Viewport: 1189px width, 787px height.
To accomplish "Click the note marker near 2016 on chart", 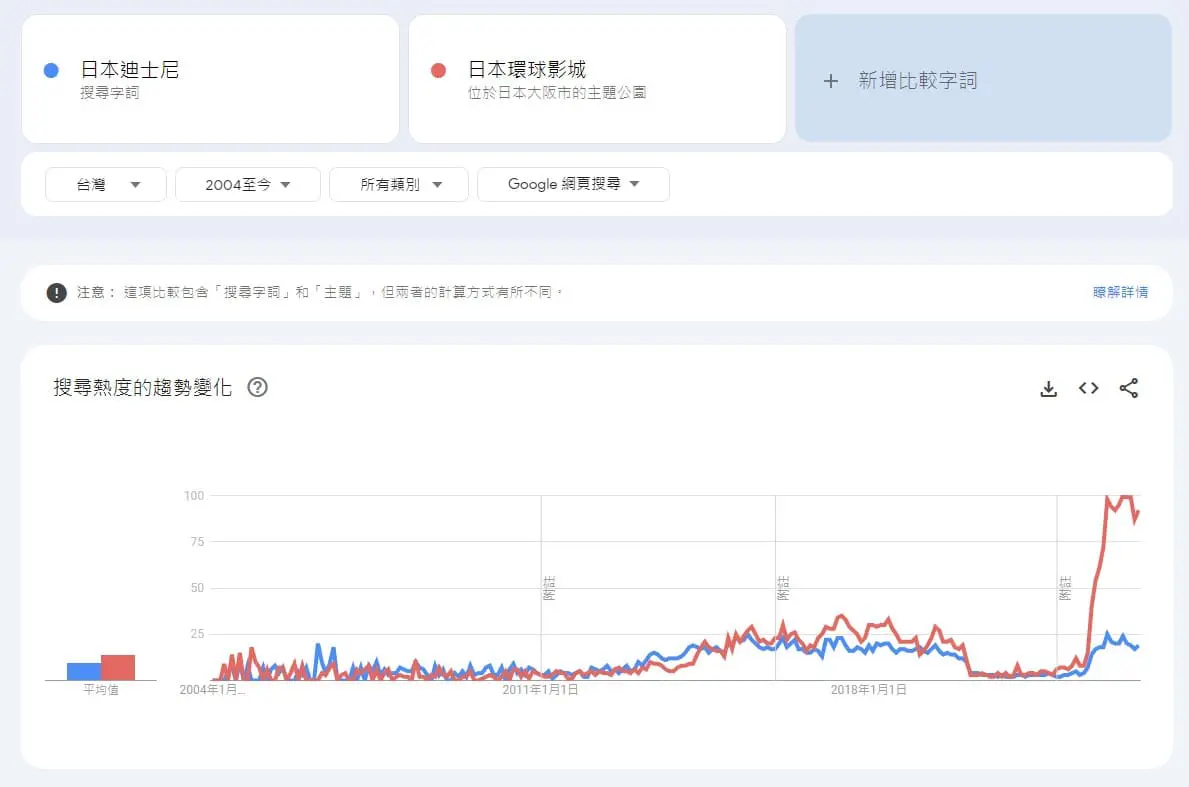I will click(783, 588).
